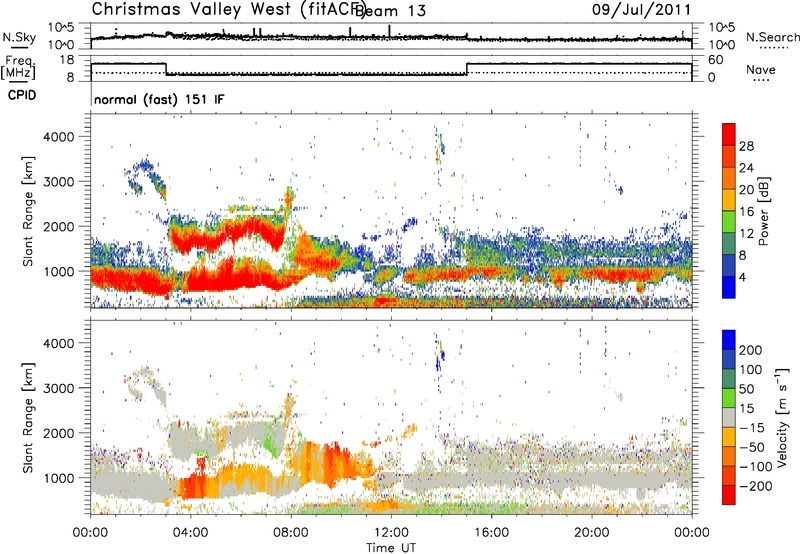Click the '18' frequency axis value
The height and width of the screenshot is (554, 800).
[x=67, y=60]
